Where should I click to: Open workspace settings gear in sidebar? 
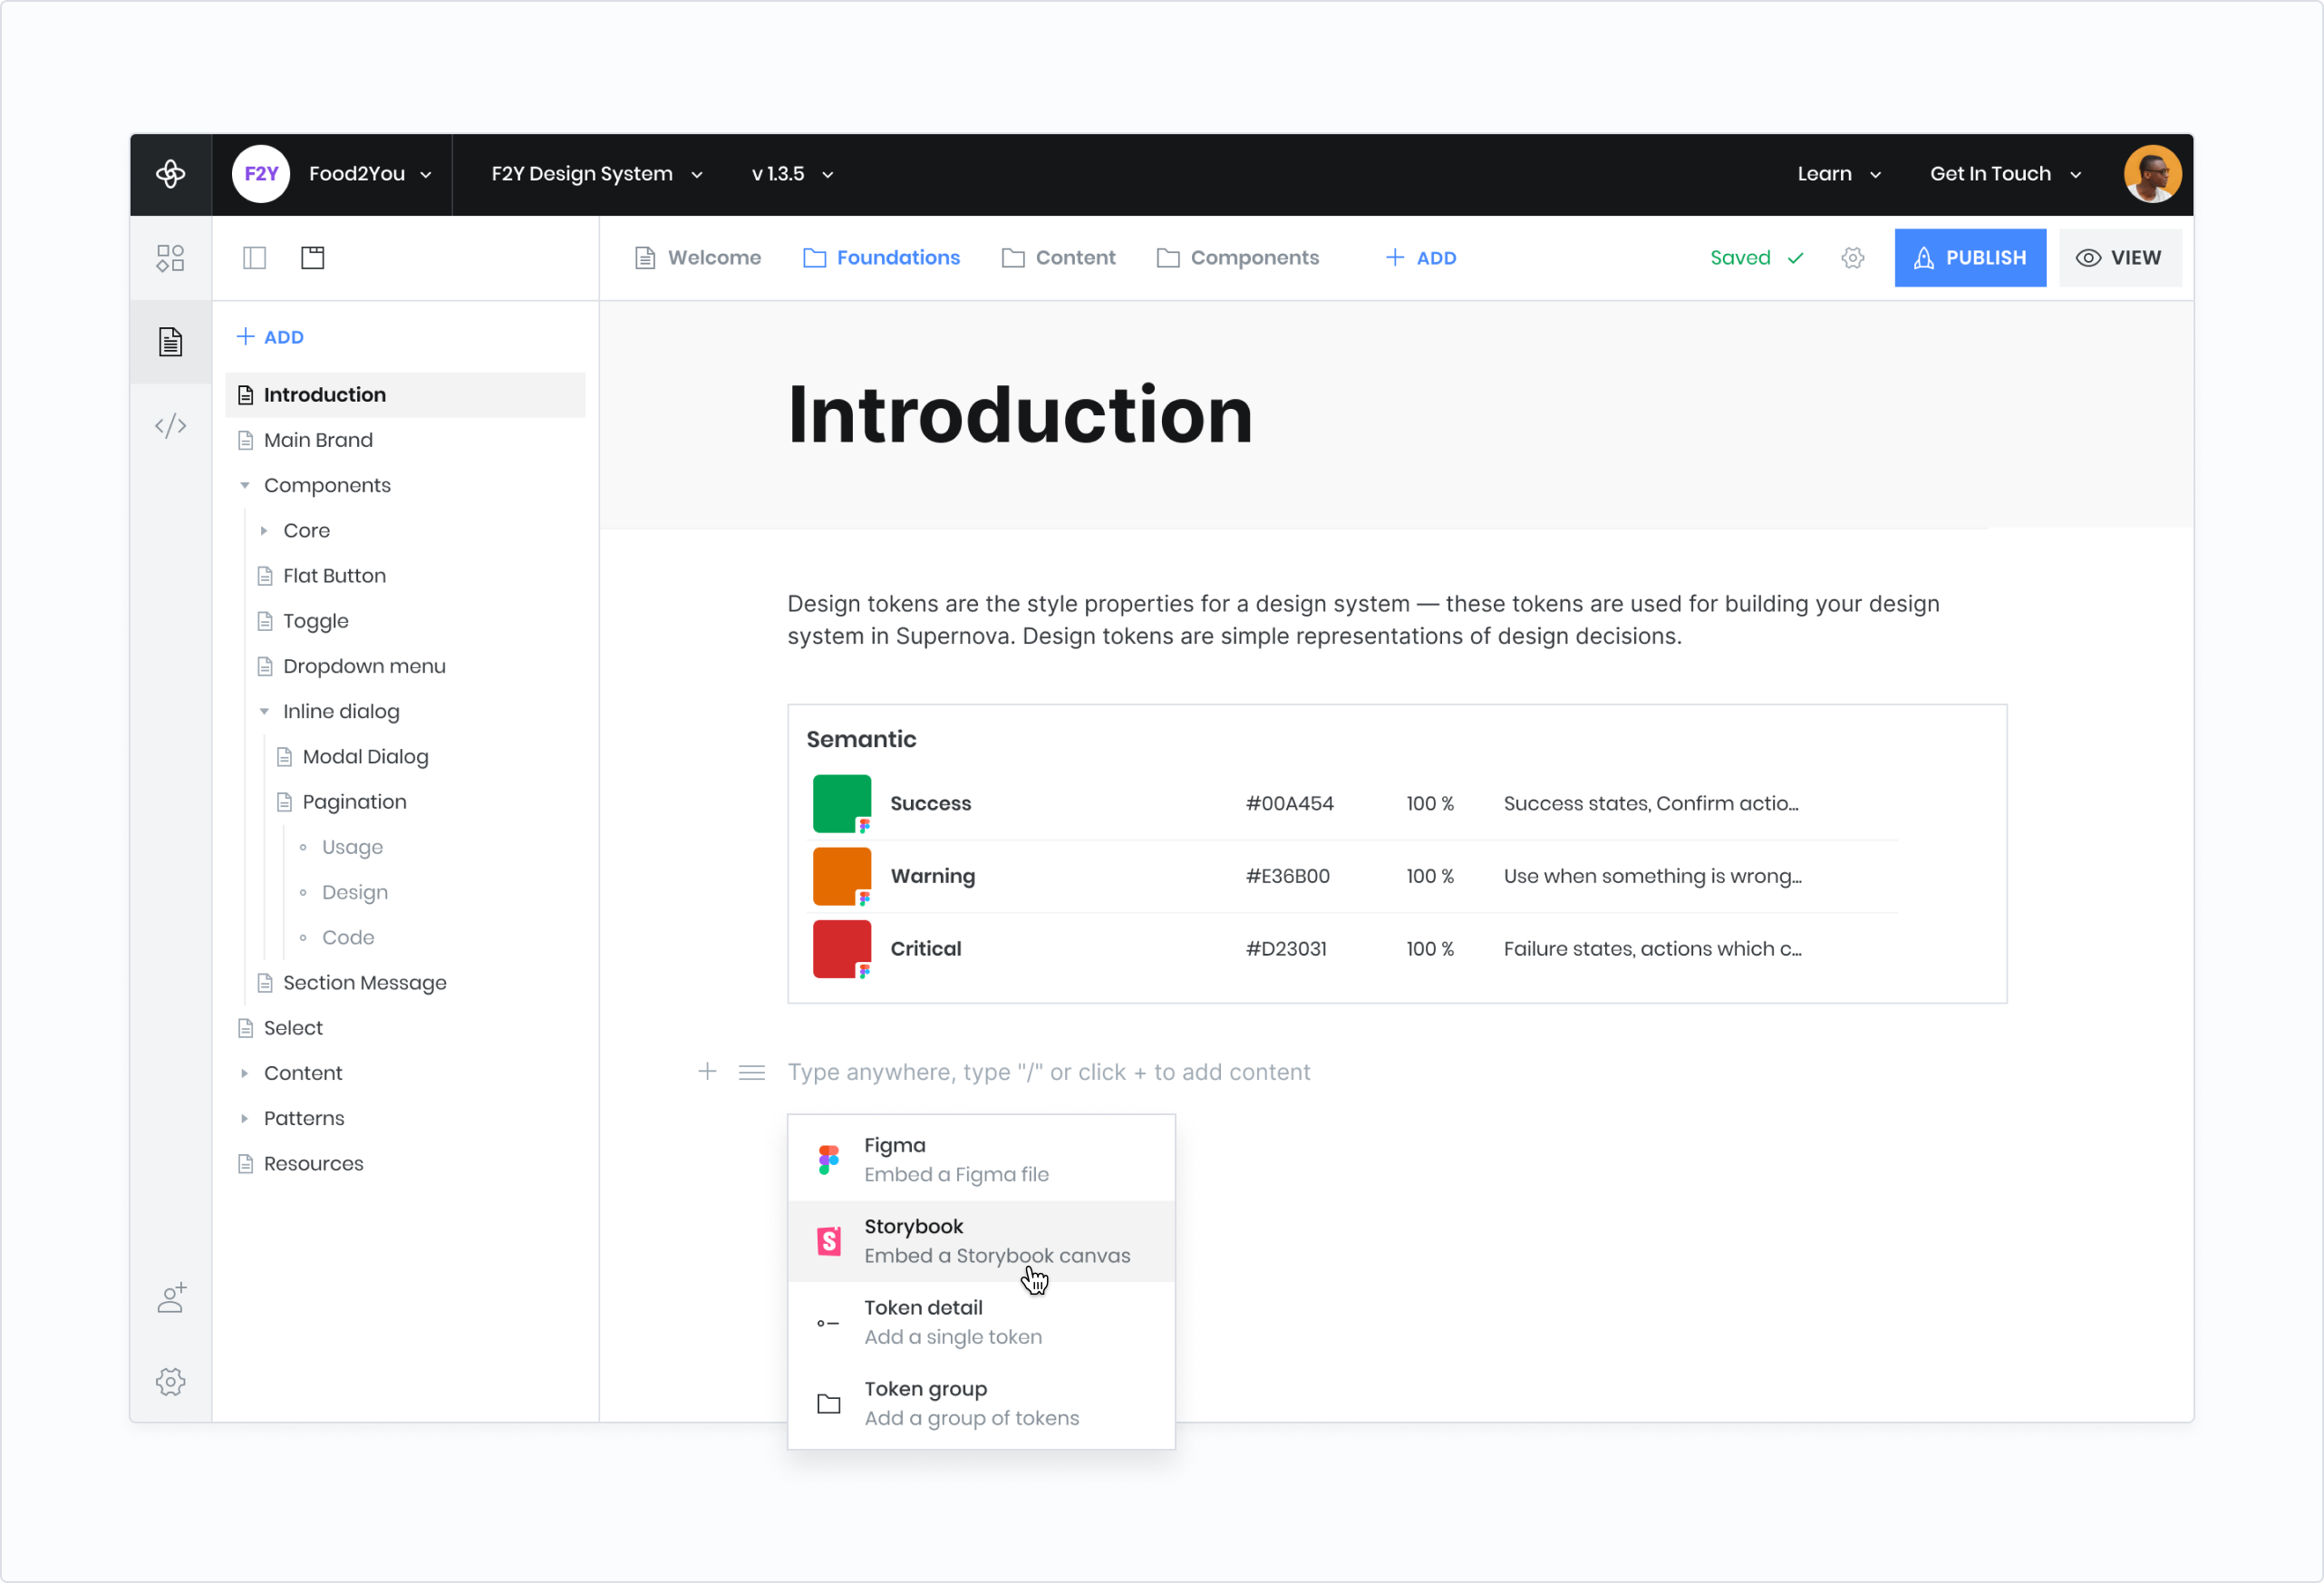[171, 1382]
